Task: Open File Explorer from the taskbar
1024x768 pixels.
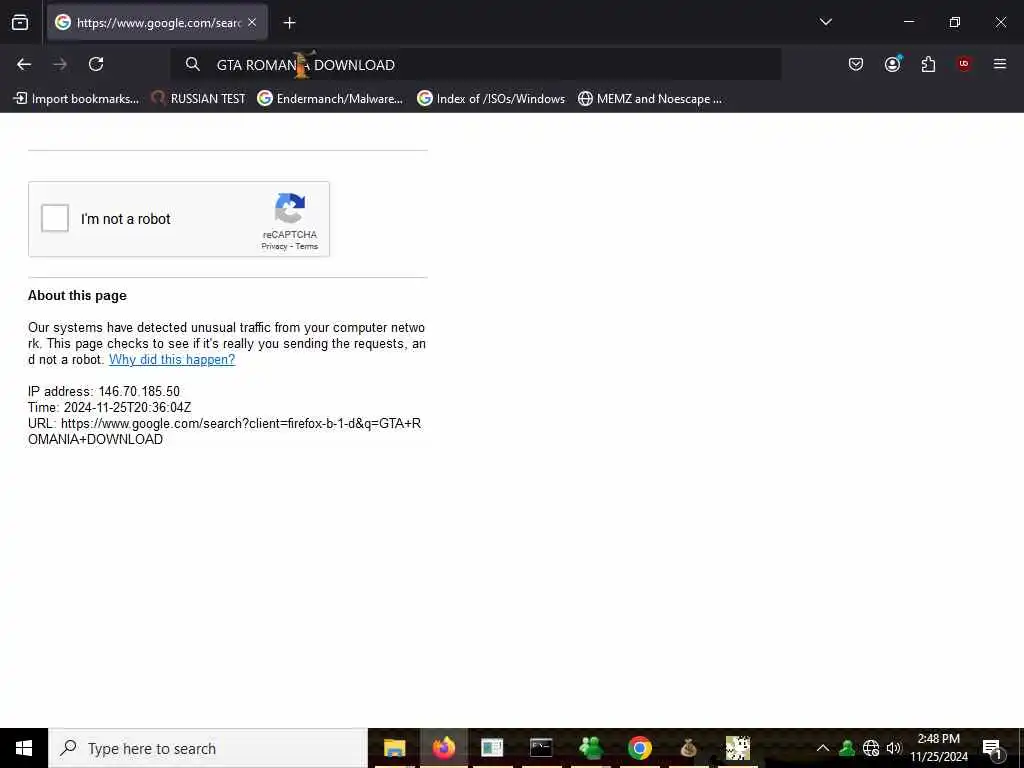Action: point(394,748)
